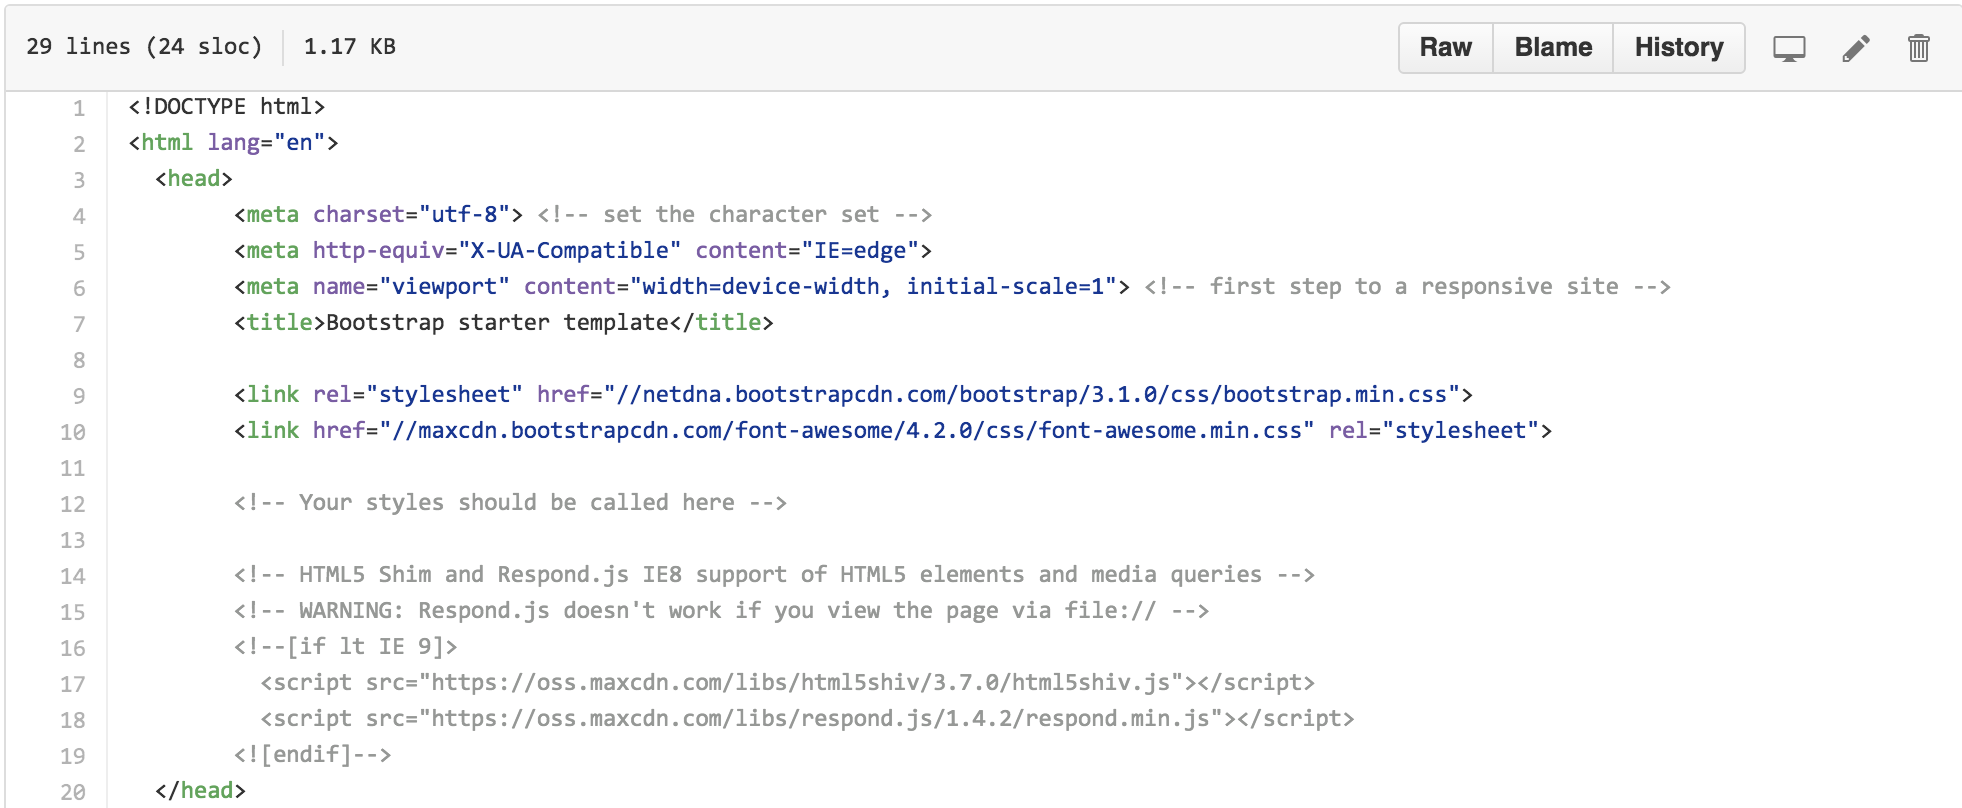The height and width of the screenshot is (808, 1962).
Task: Click the "WARNING: Respond.js doesn't work" comment
Action: click(x=721, y=611)
